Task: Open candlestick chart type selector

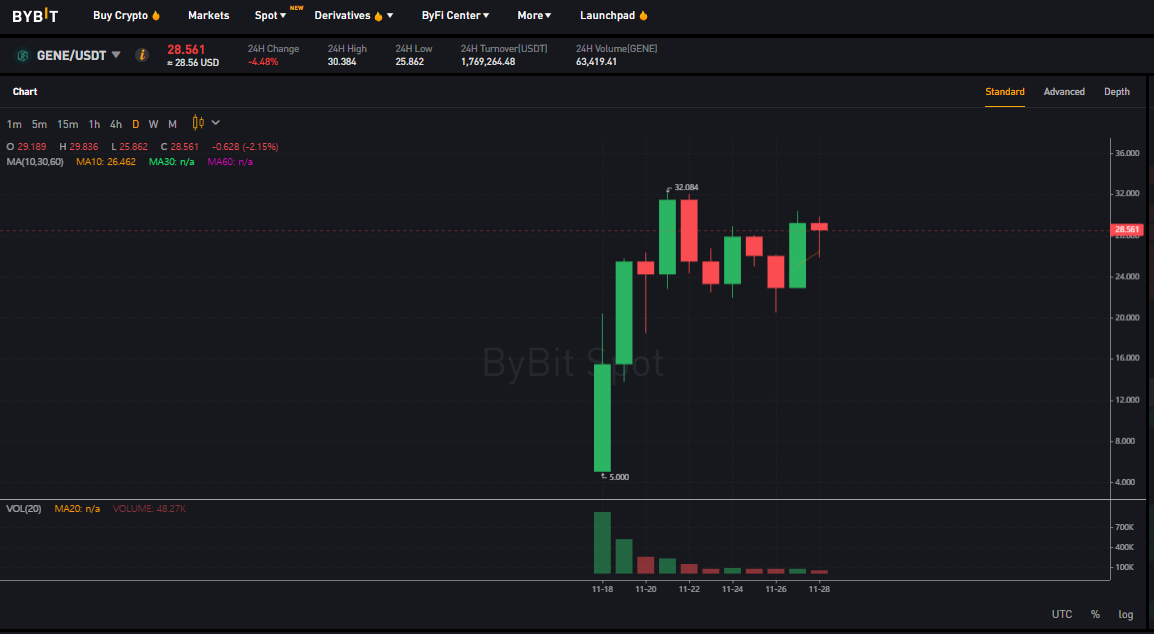Action: click(x=198, y=123)
